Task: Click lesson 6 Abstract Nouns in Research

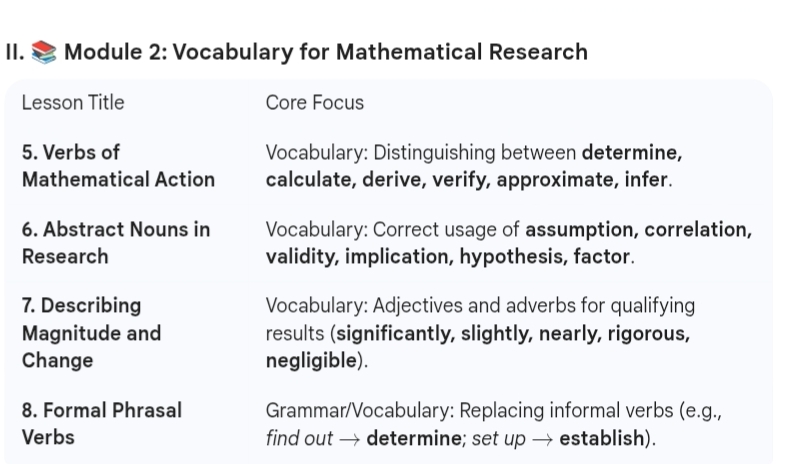Action: [116, 242]
